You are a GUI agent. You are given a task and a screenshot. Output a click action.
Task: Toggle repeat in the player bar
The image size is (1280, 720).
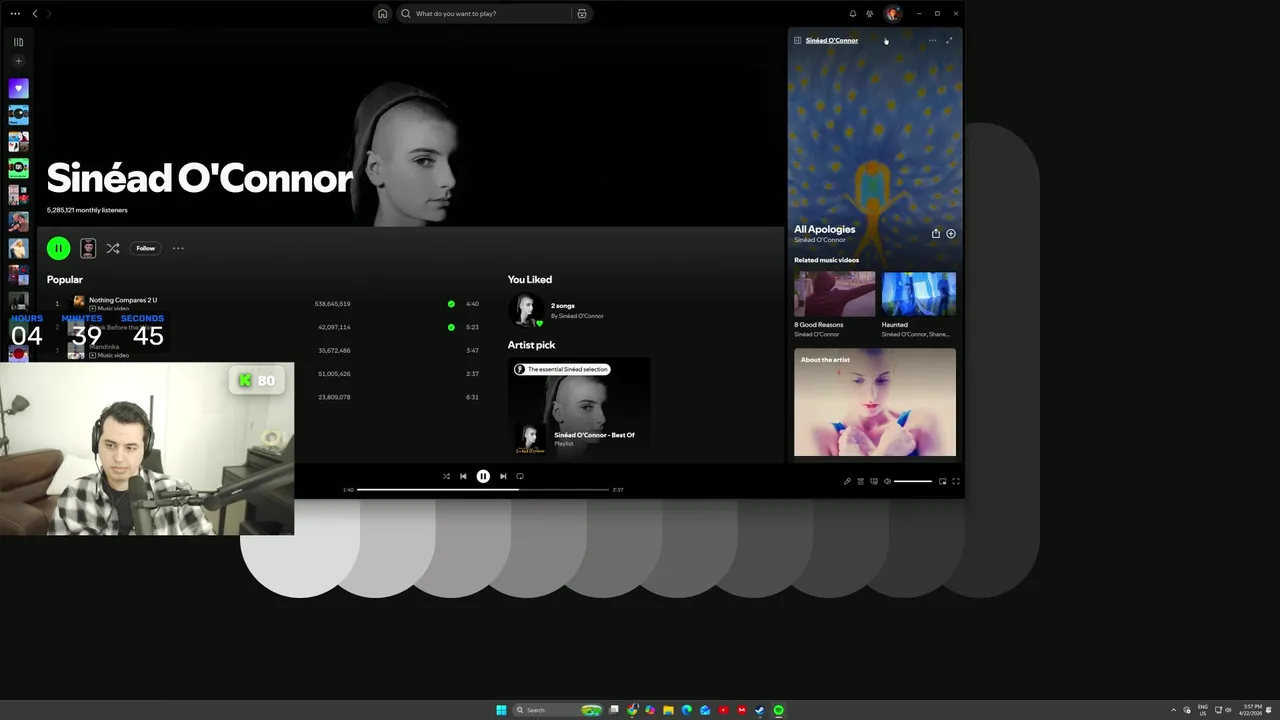pyautogui.click(x=520, y=476)
